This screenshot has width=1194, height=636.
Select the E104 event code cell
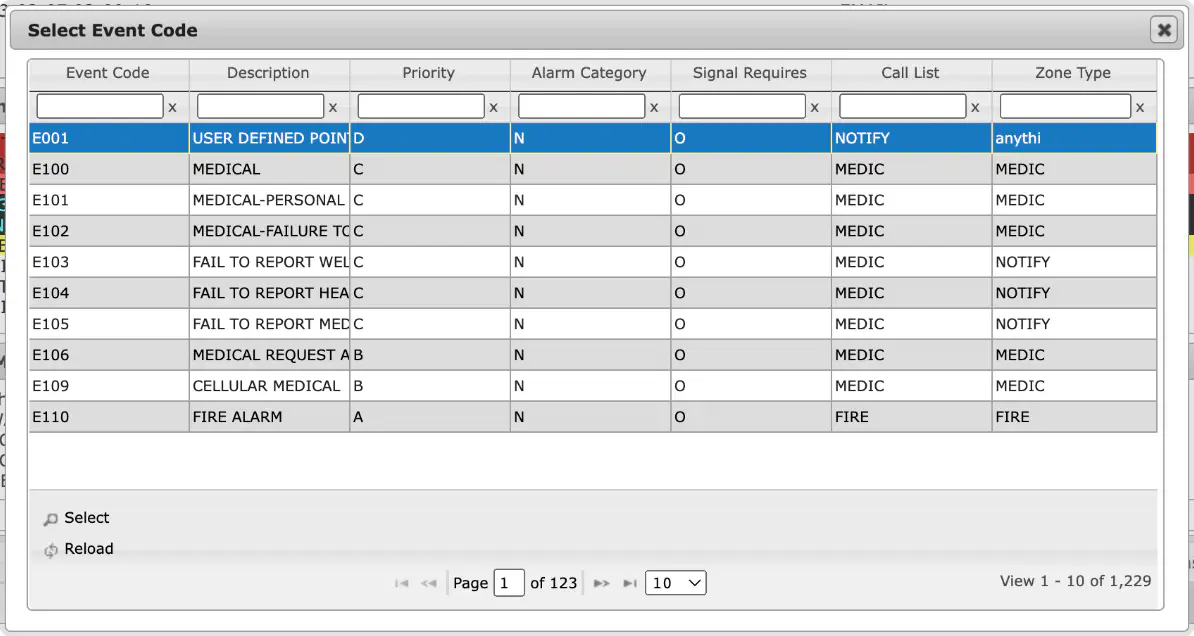coord(109,293)
